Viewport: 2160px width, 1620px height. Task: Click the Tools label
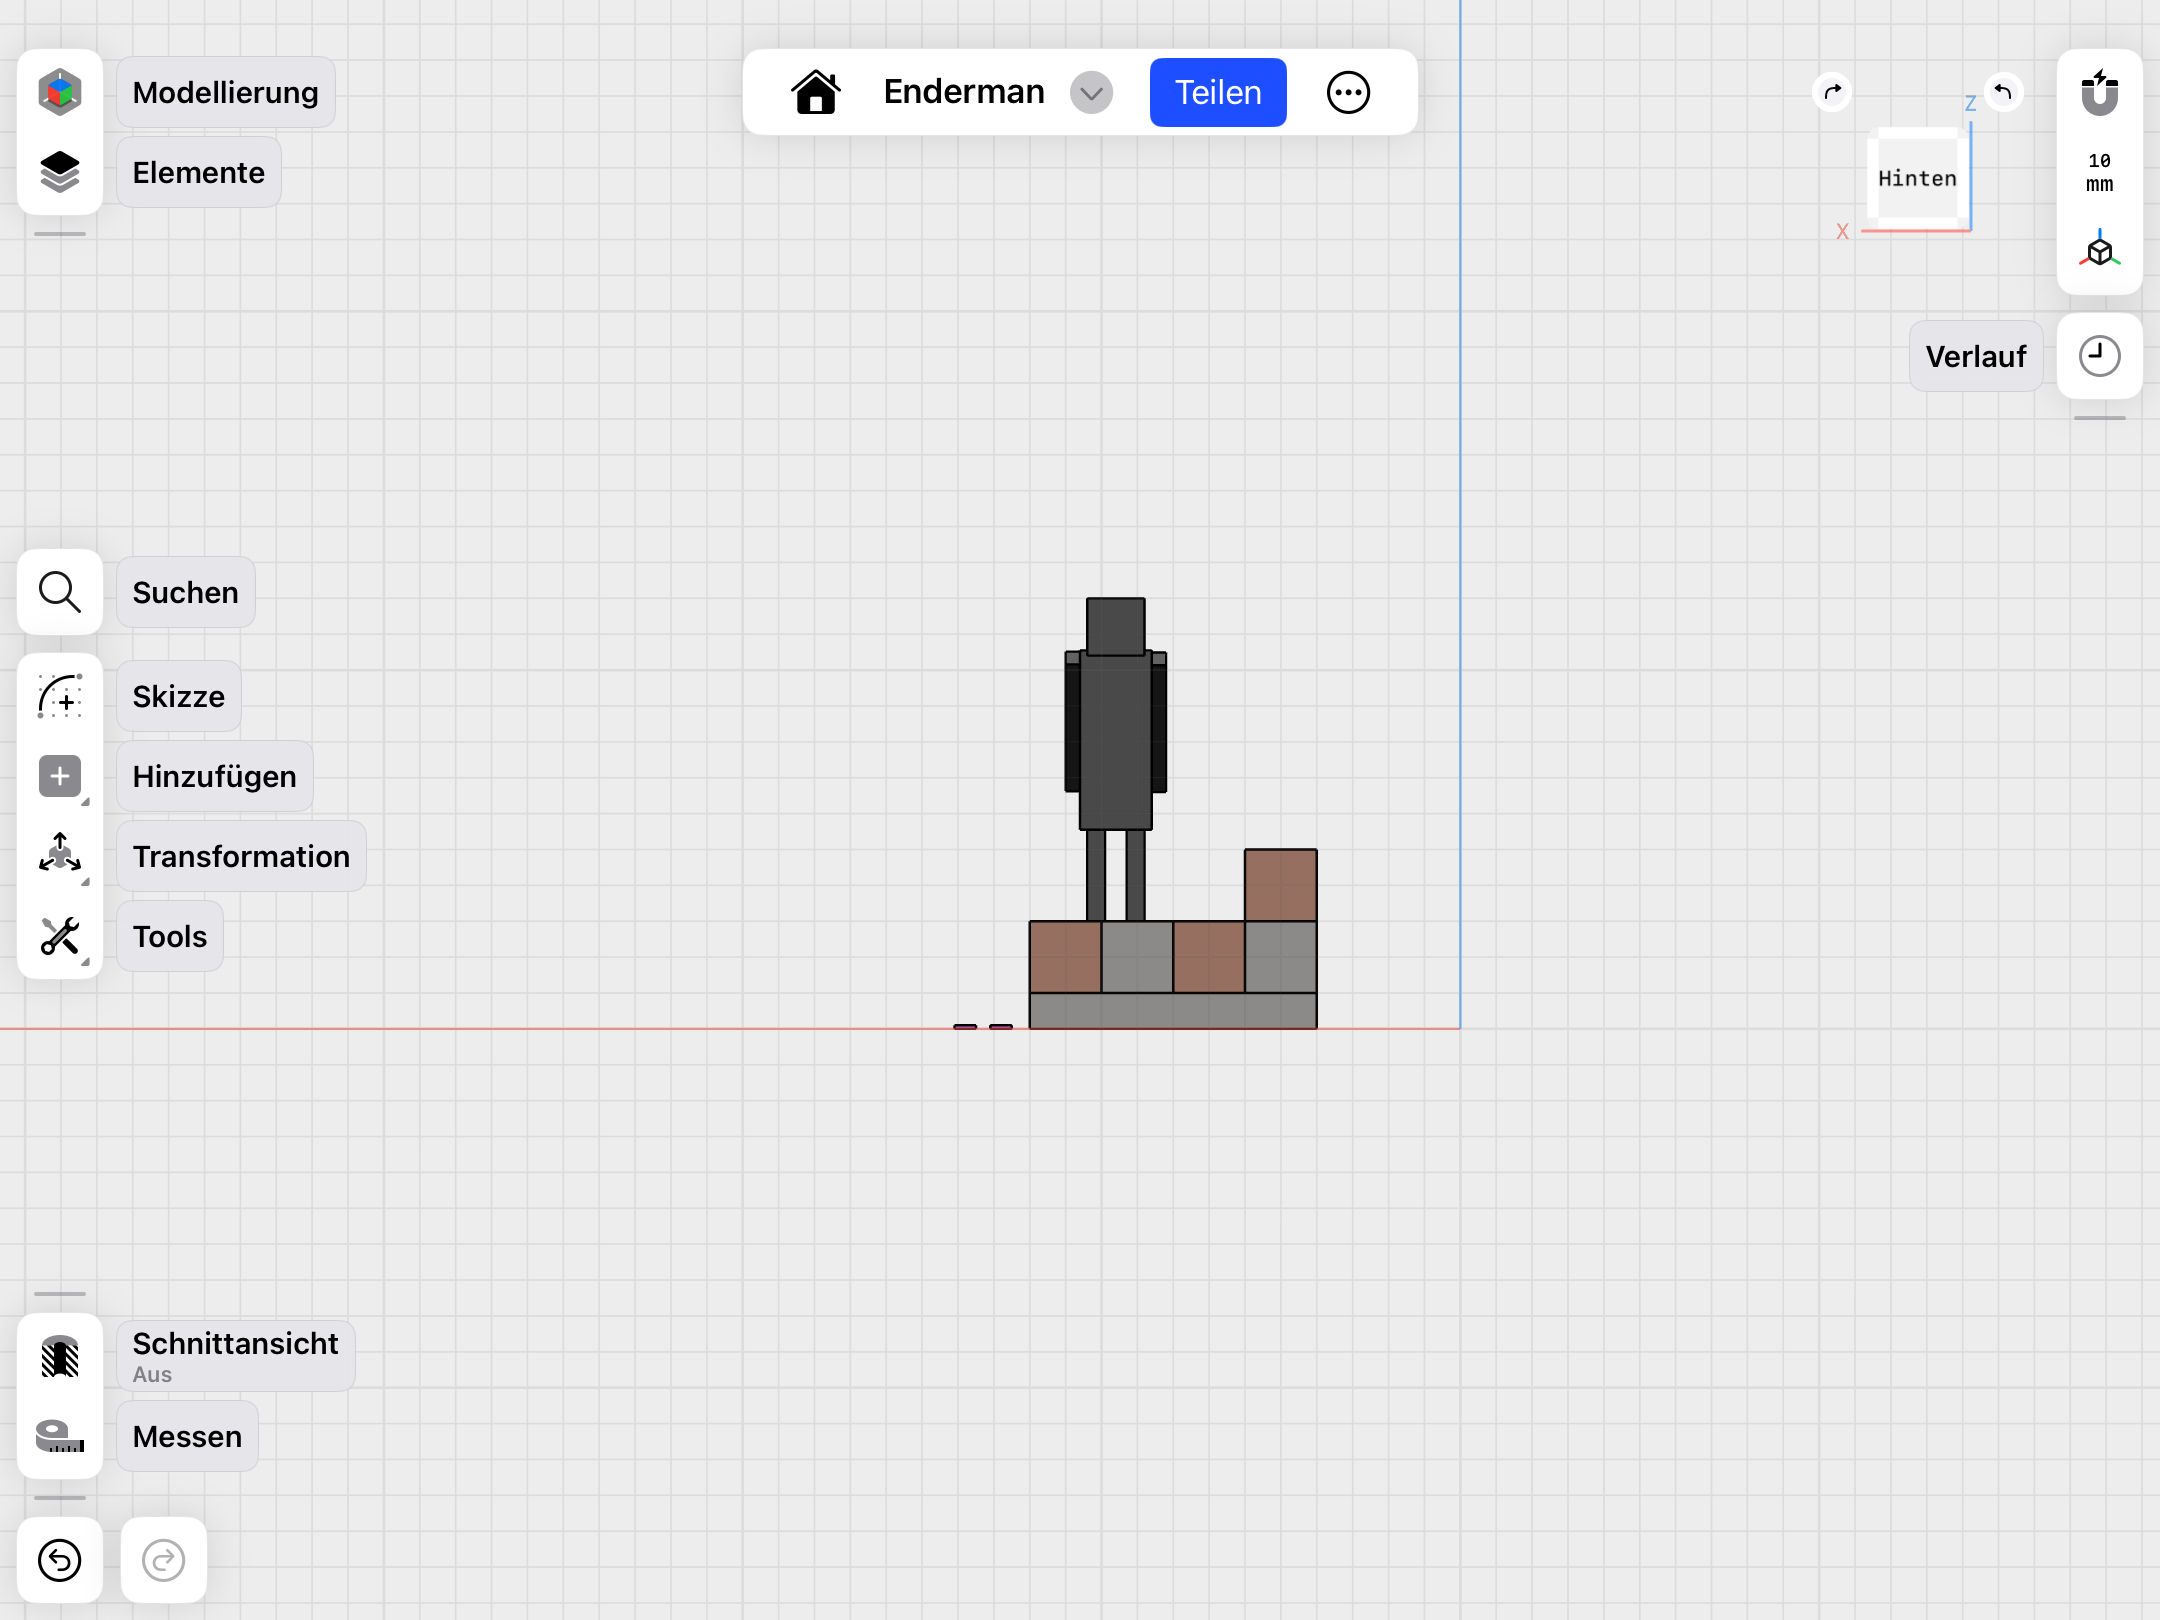pos(170,936)
